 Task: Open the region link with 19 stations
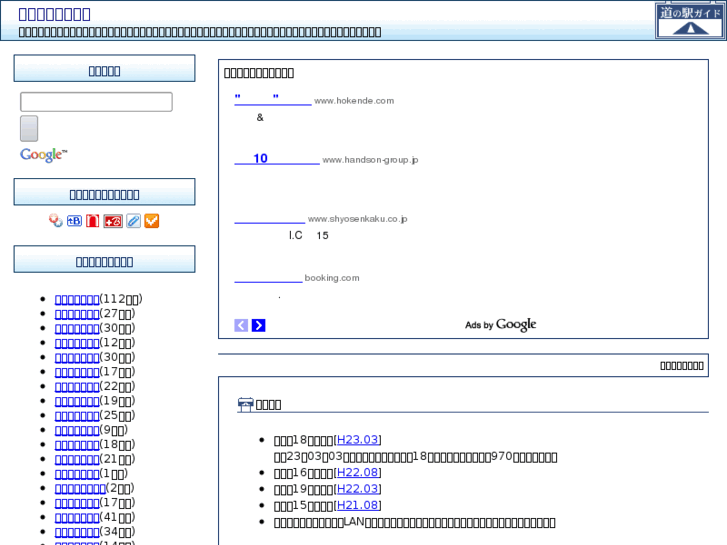pos(77,401)
